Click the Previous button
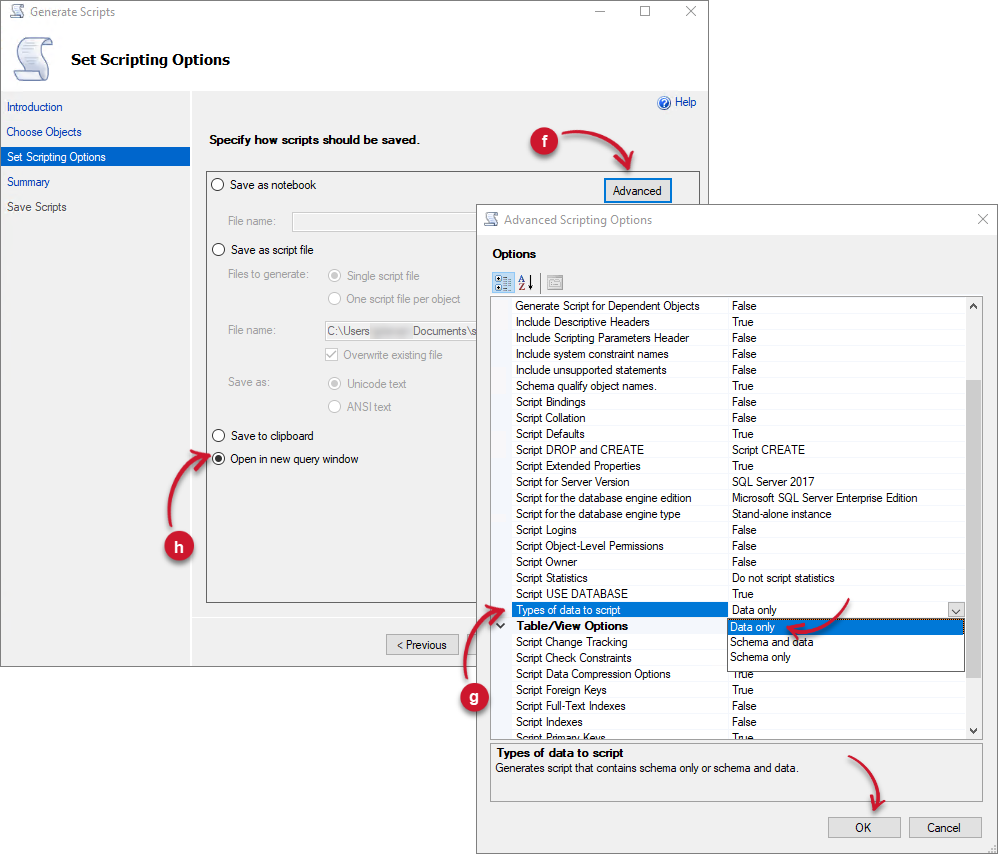The image size is (998, 854). coord(422,644)
